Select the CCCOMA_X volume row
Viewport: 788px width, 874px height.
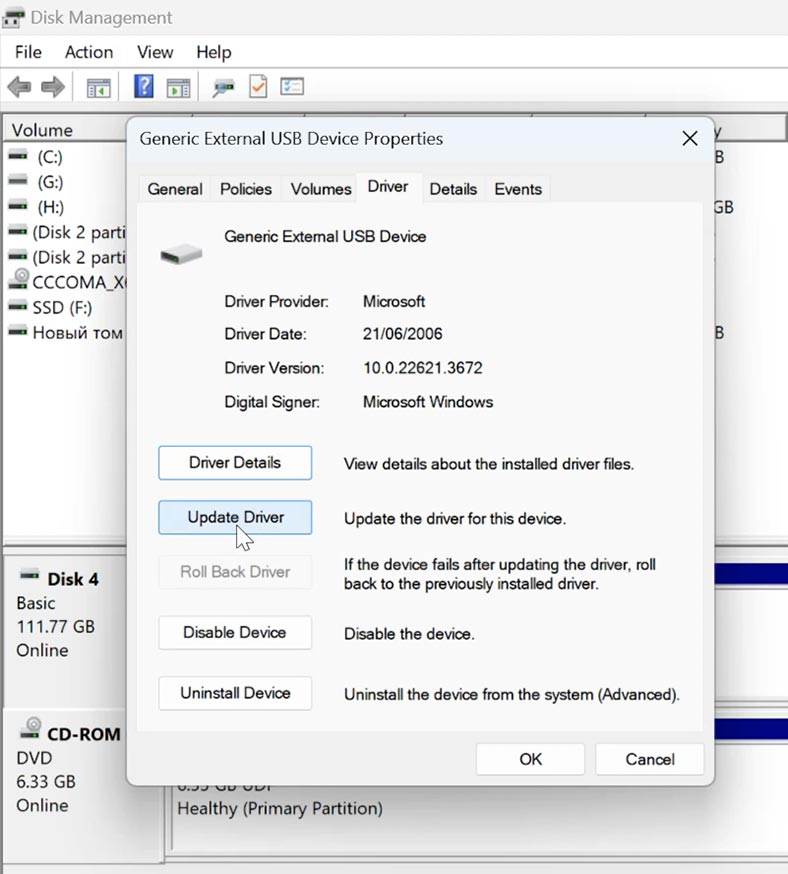[65, 282]
